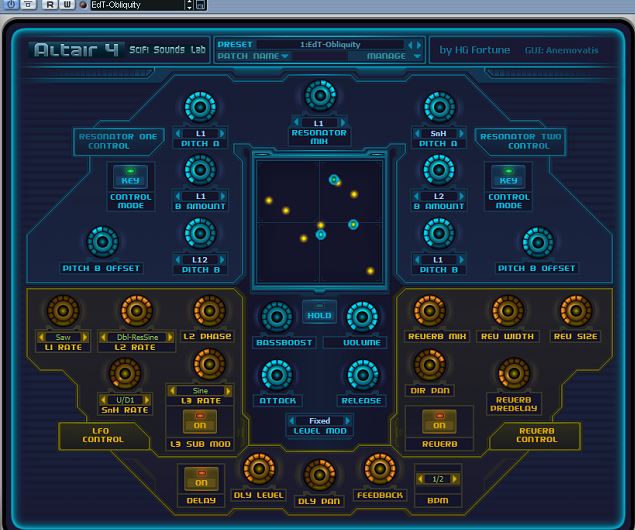Toggle the Reverb on switch
Screen dimensions: 635x530
click(439, 421)
